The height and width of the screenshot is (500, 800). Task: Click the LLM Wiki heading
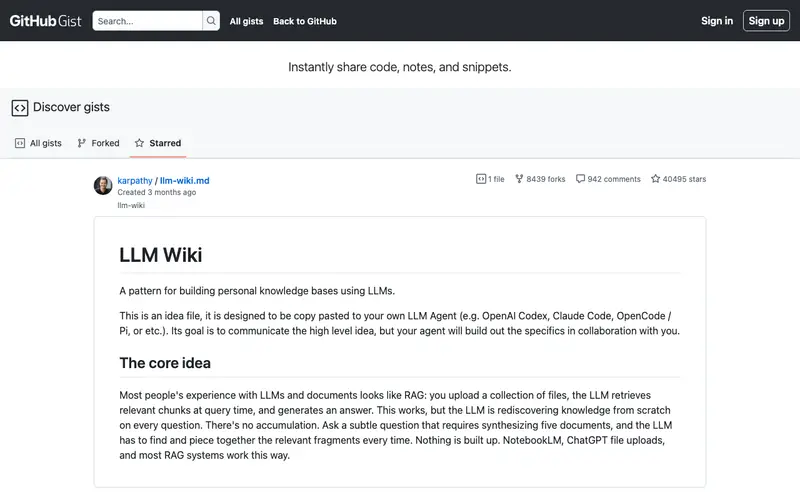point(161,255)
